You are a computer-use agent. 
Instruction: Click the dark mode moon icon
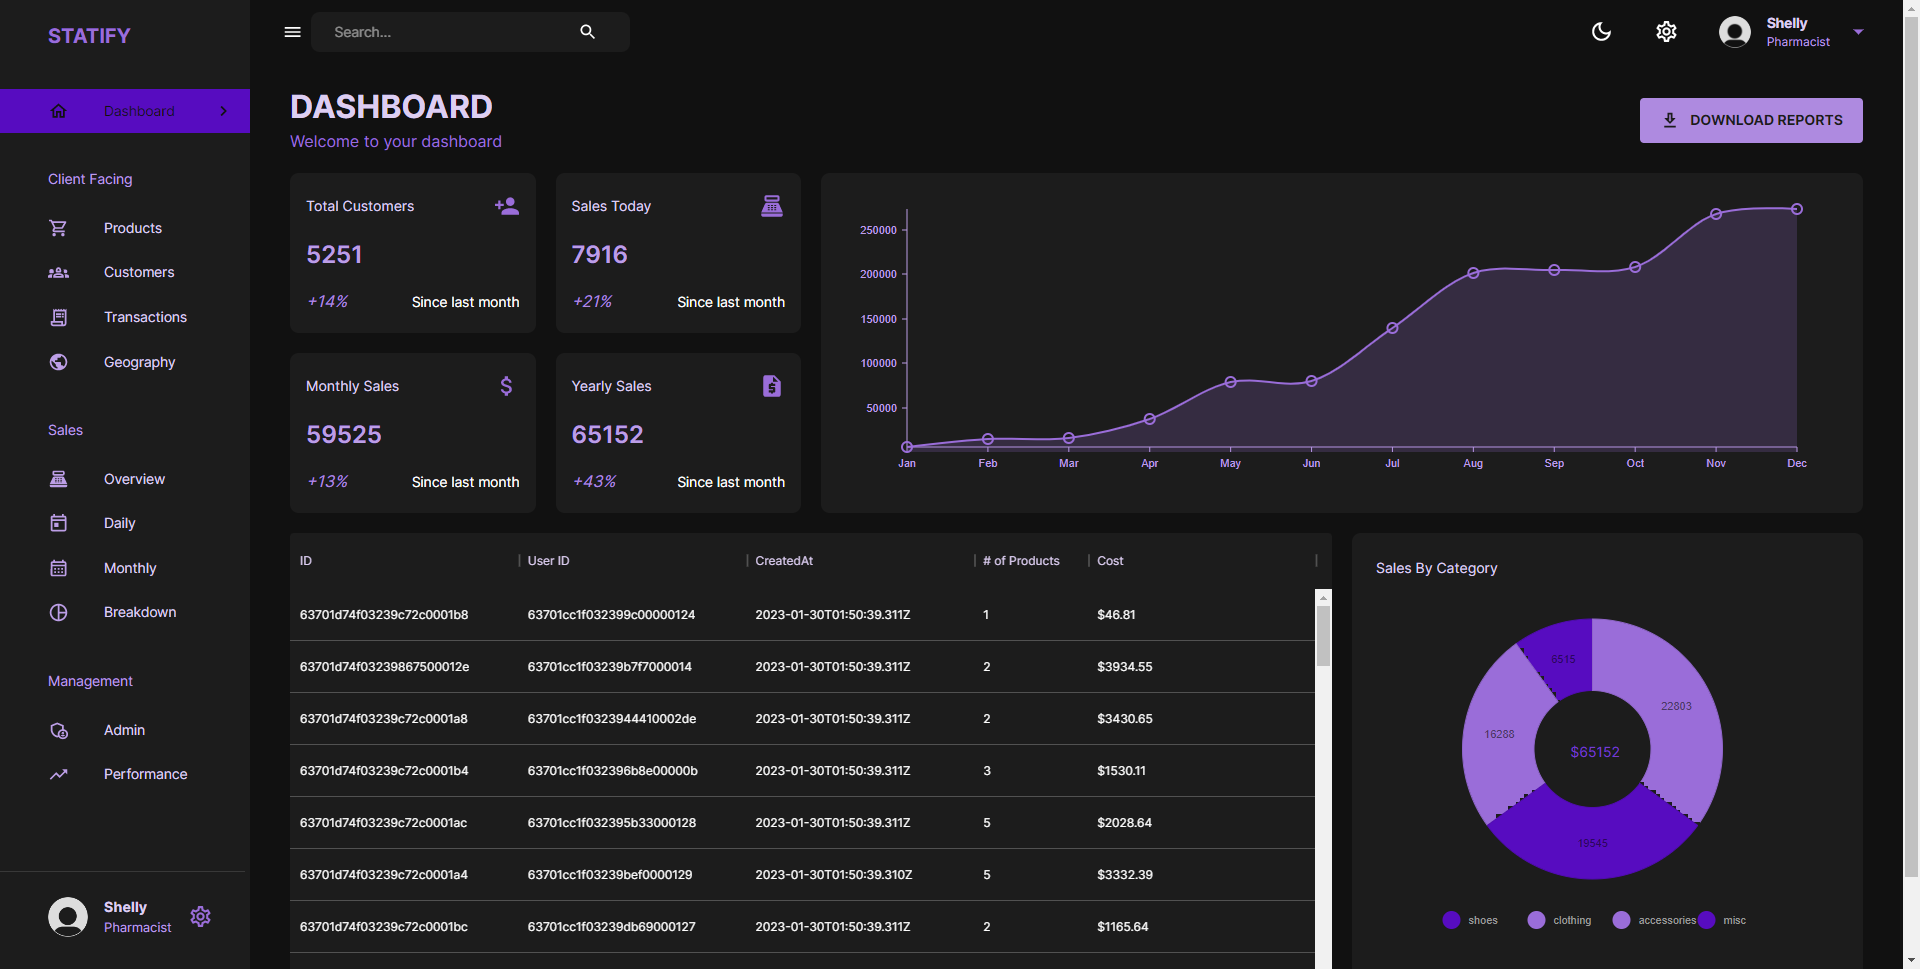(x=1601, y=31)
